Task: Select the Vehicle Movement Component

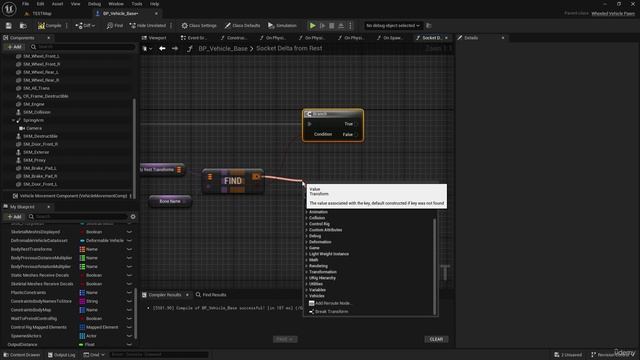Action: [x=73, y=196]
